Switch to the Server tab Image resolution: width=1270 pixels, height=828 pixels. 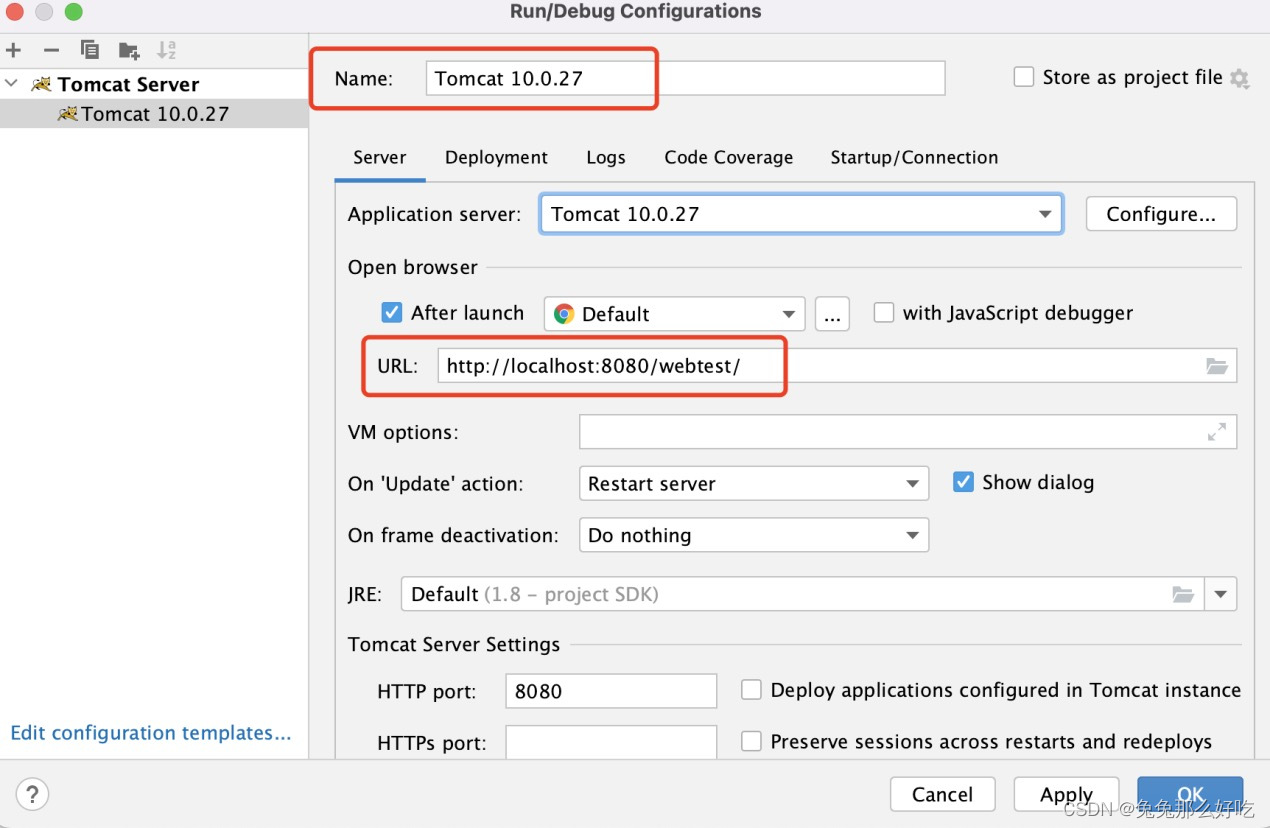[x=380, y=157]
